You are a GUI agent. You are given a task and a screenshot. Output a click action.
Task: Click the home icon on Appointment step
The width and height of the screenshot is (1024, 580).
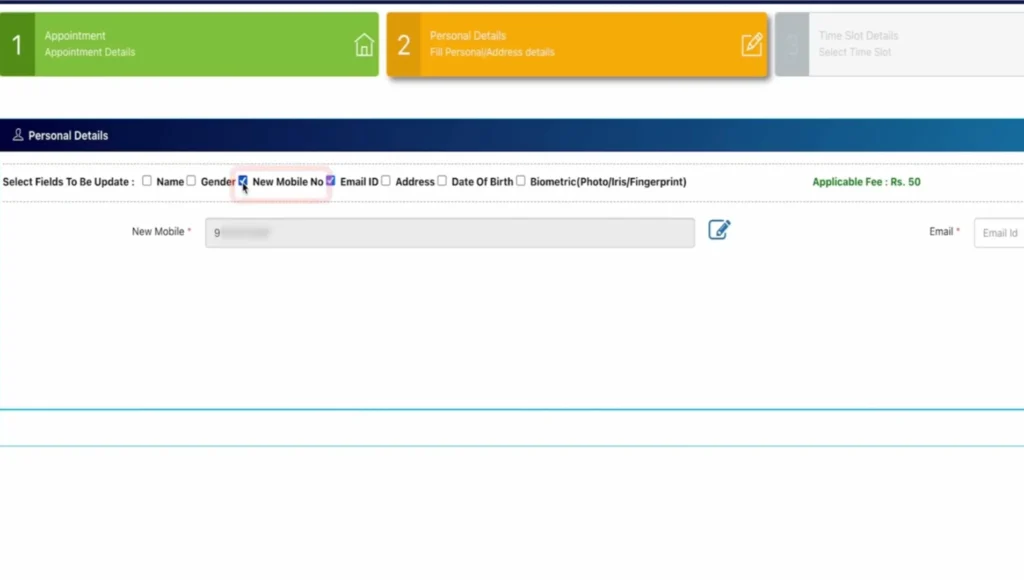tap(364, 45)
